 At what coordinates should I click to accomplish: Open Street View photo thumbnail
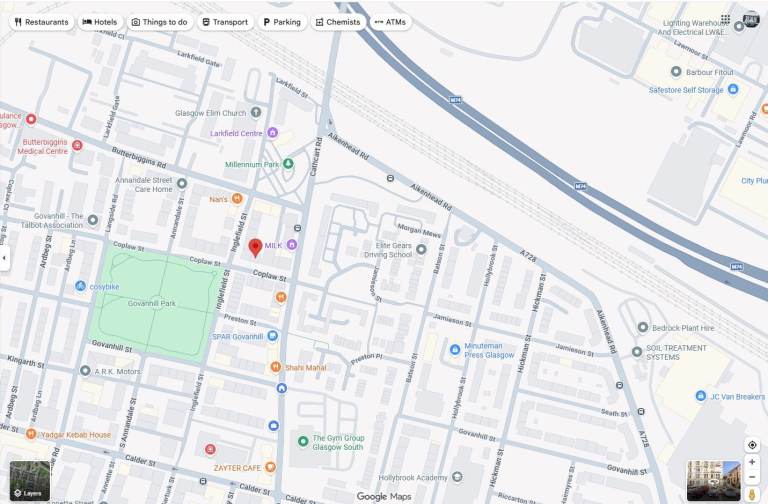point(713,480)
